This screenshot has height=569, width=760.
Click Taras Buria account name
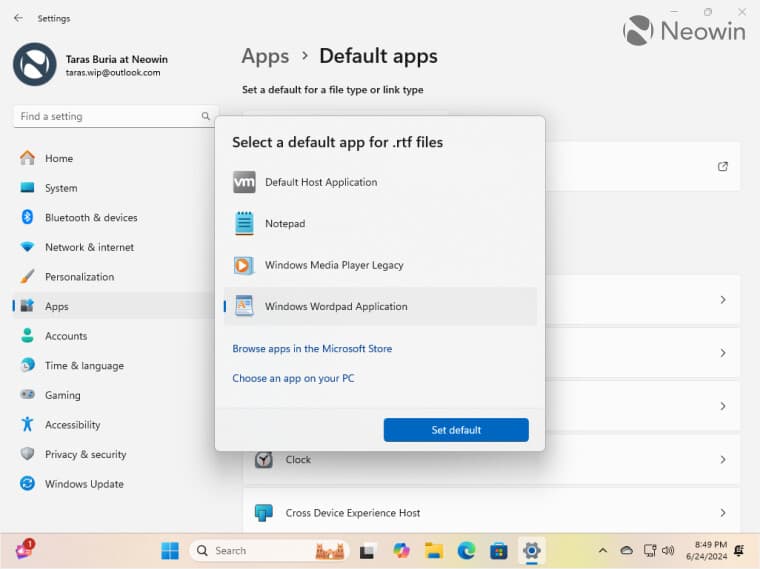[117, 59]
